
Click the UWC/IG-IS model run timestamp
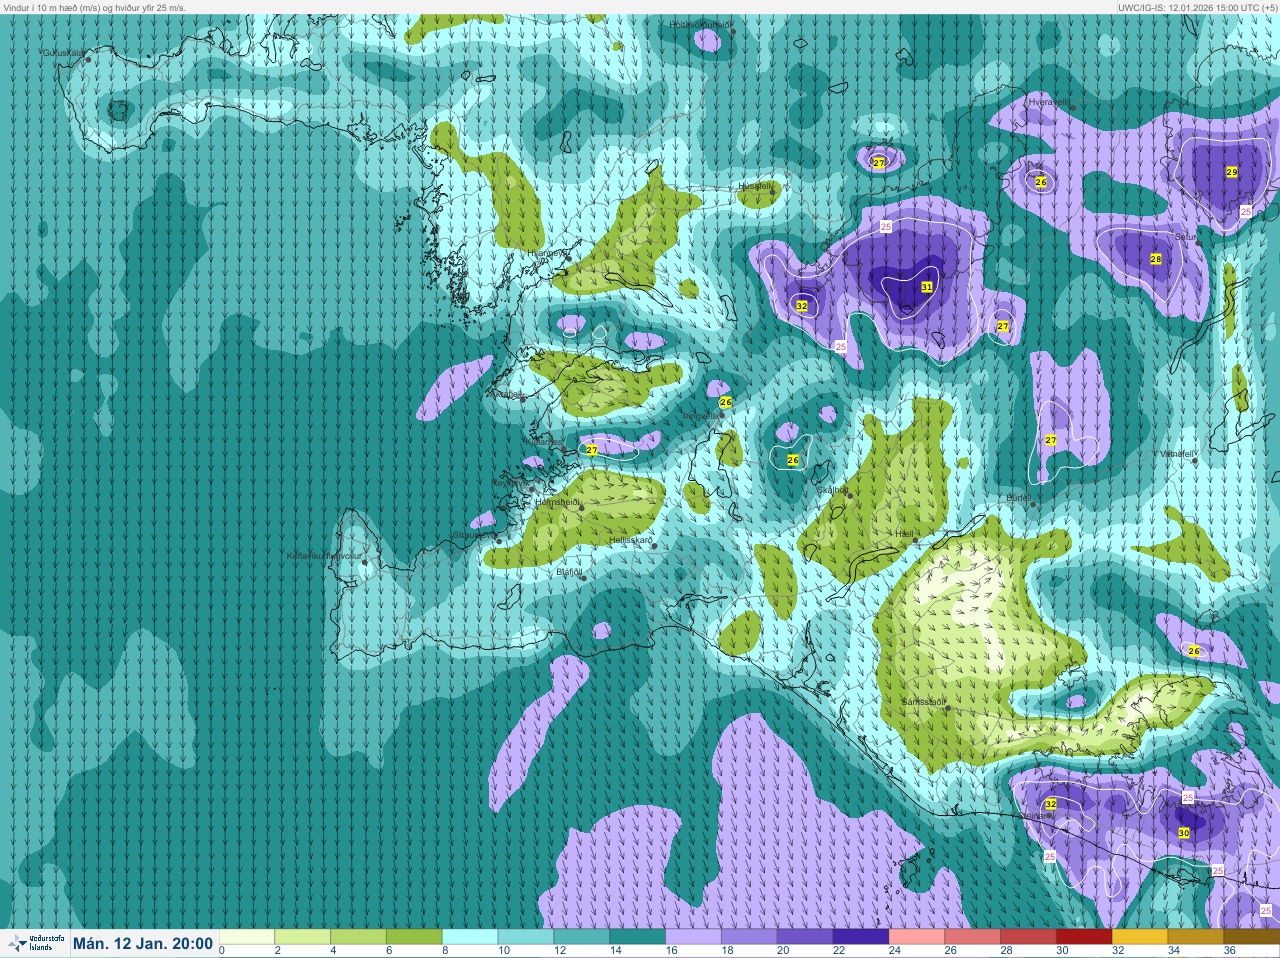pos(1197,7)
